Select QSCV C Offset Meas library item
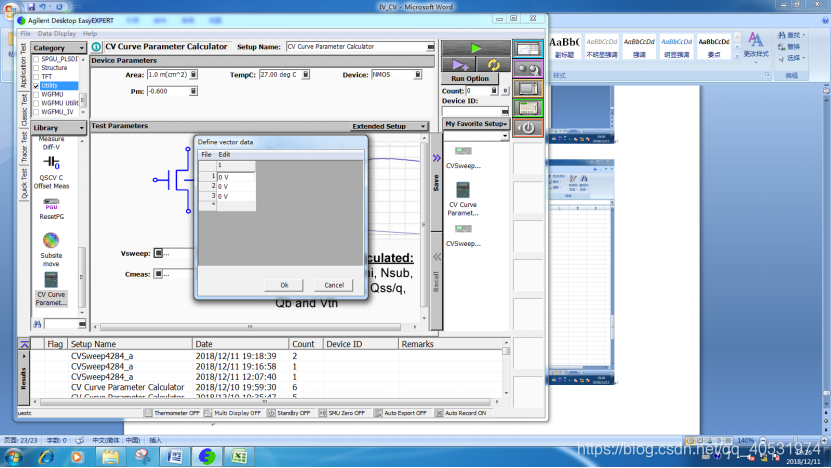 click(x=51, y=172)
